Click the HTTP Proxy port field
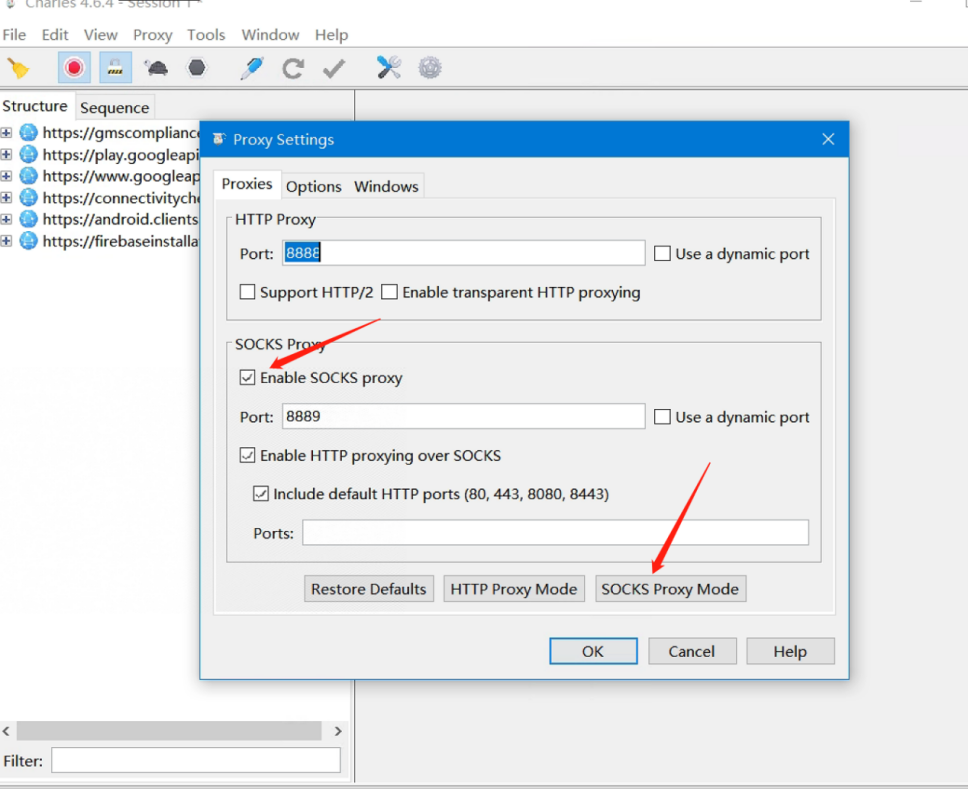 [x=463, y=253]
